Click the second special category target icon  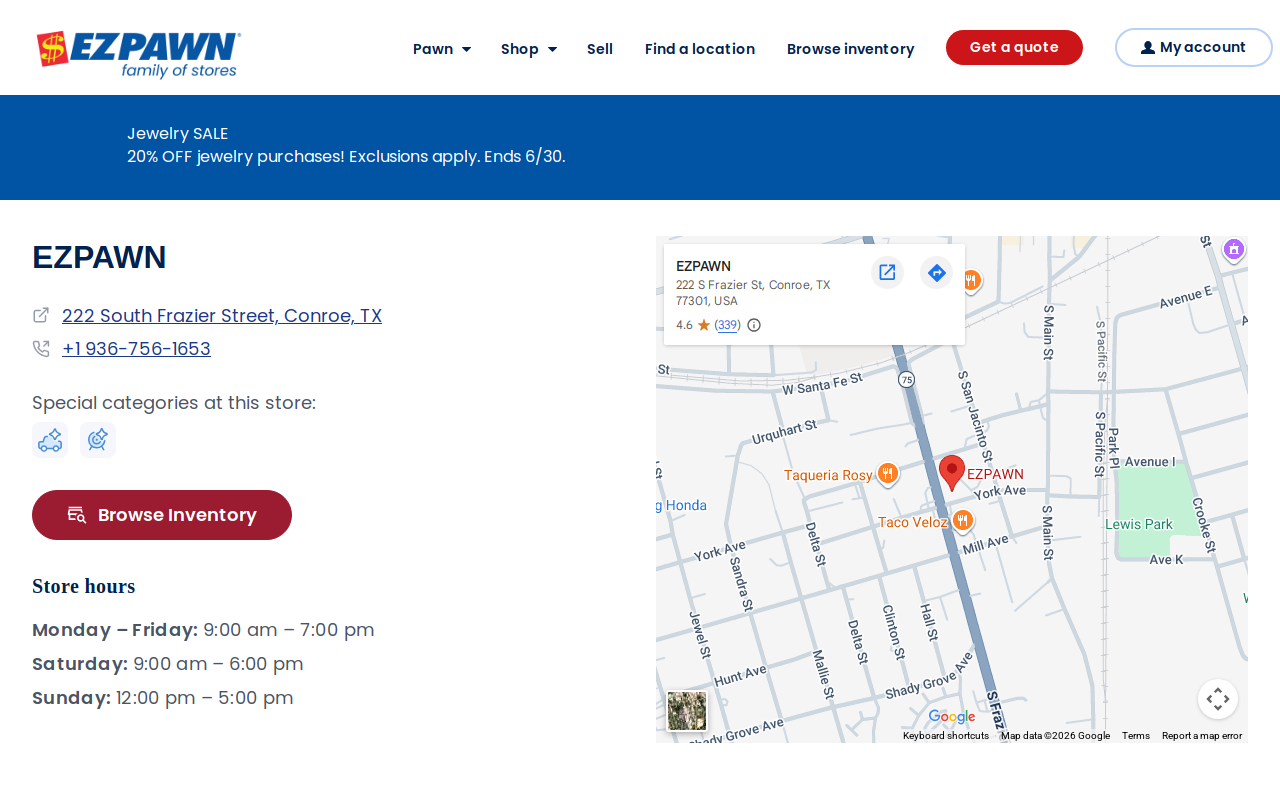coord(98,440)
